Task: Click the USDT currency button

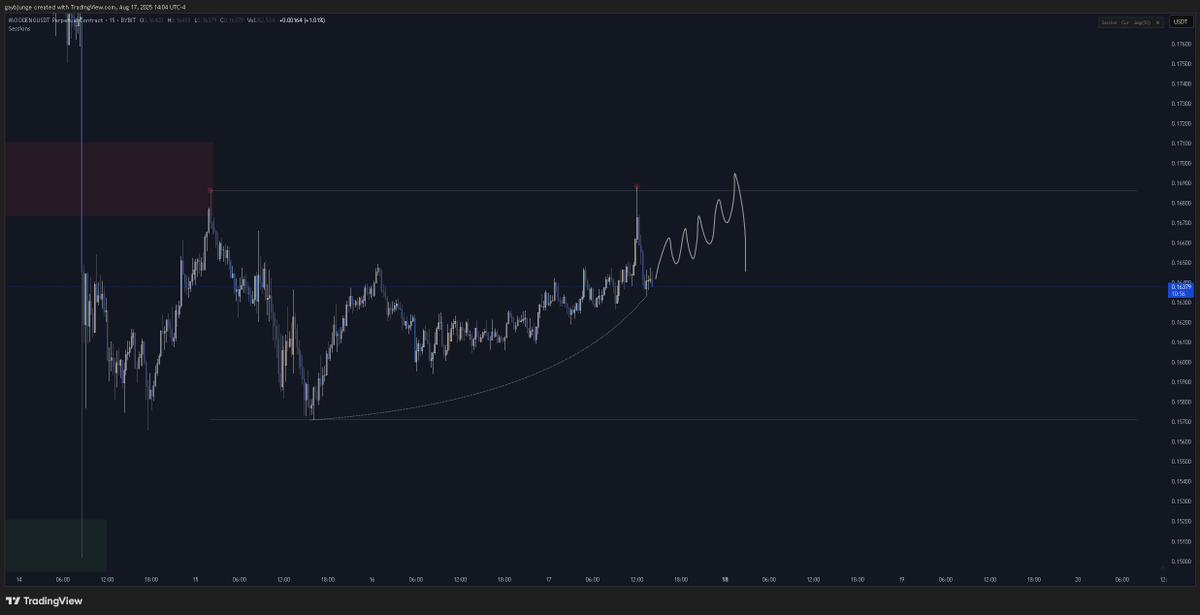Action: 1181,20
